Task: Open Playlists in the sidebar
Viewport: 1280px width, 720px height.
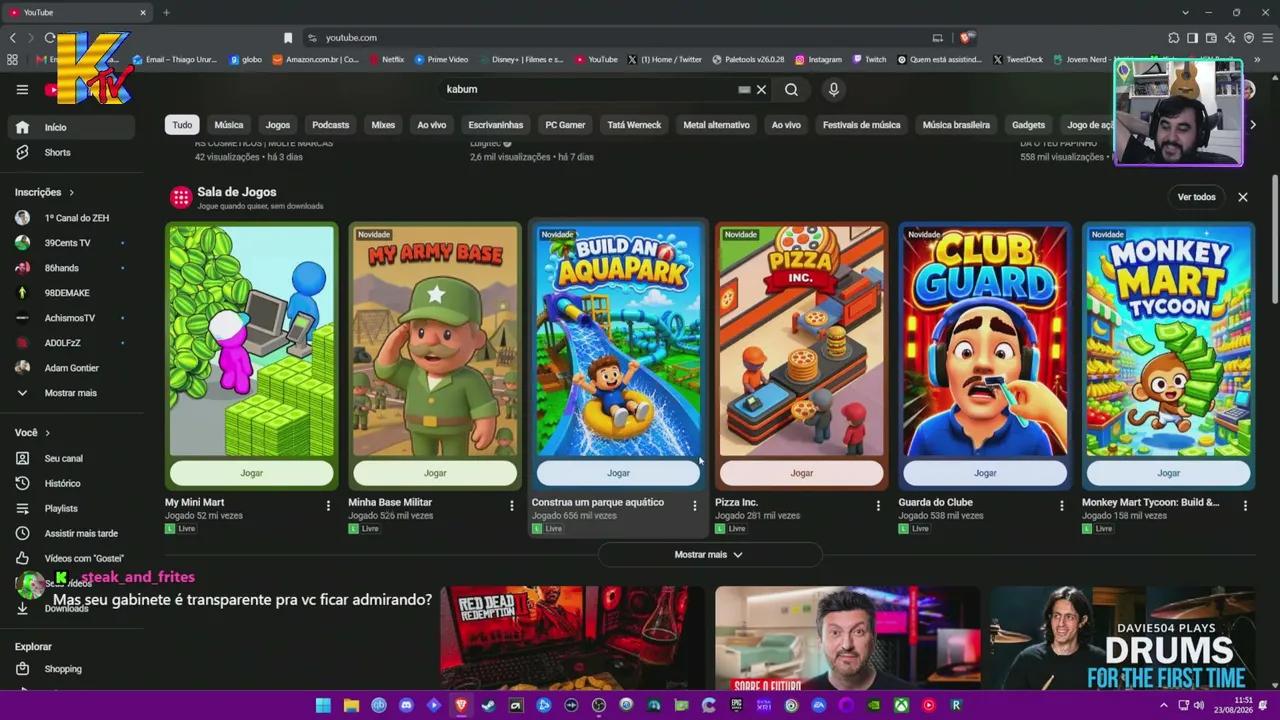Action: tap(70, 508)
